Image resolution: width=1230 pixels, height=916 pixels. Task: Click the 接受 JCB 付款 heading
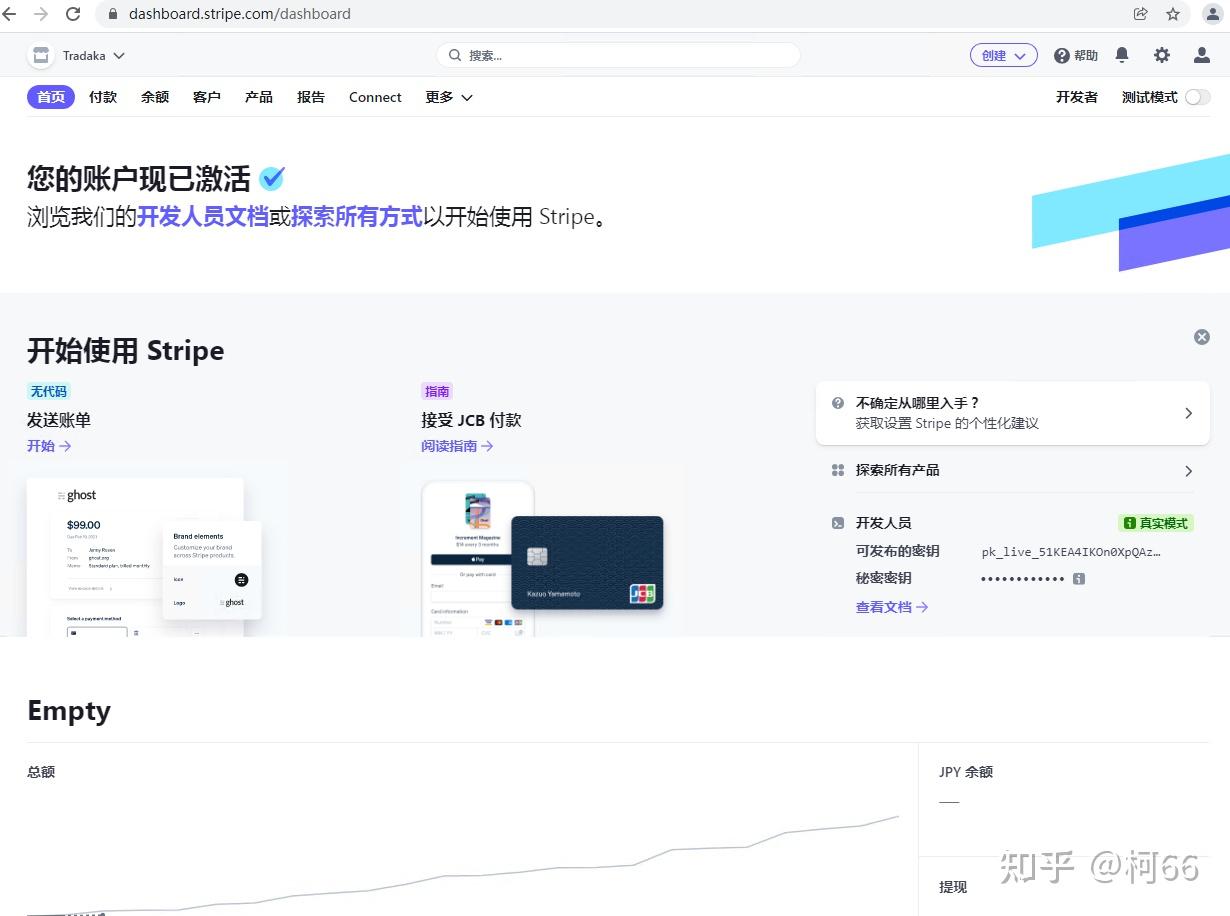coord(471,420)
